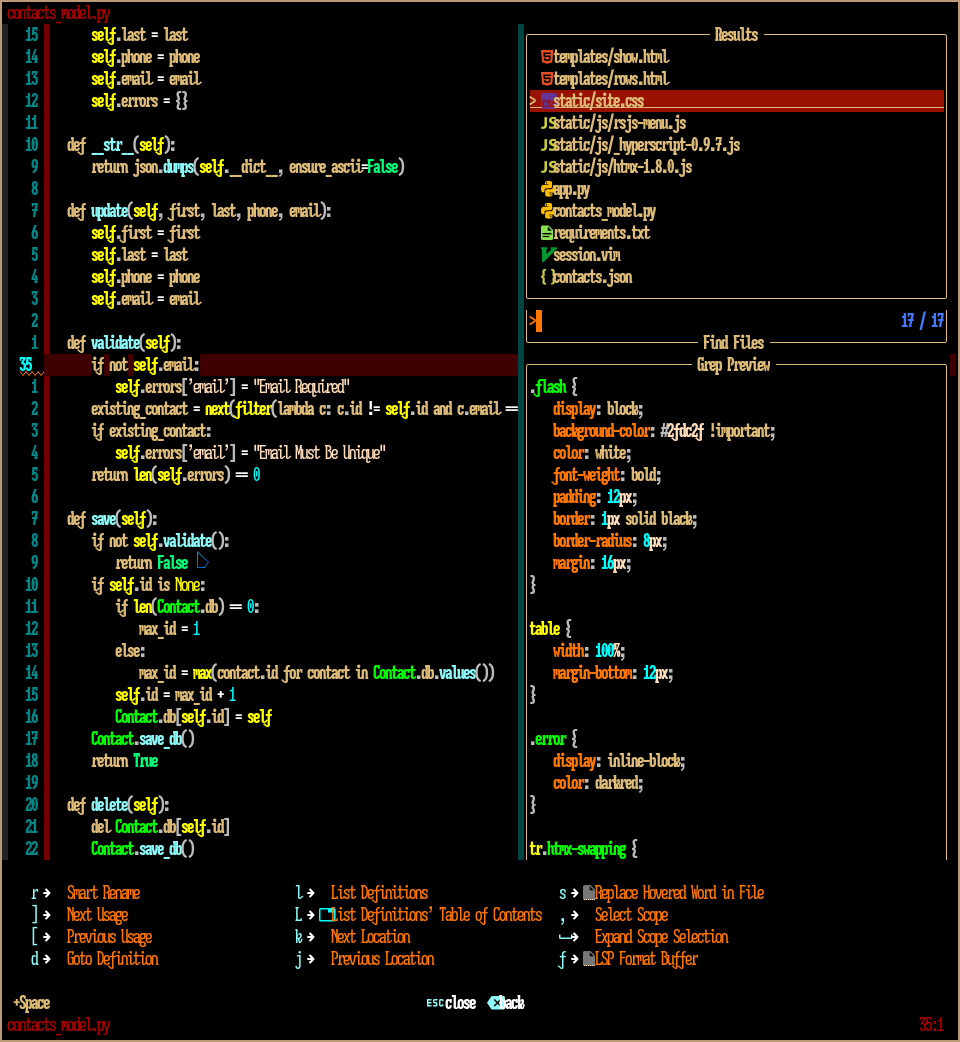This screenshot has height=1042, width=960.
Task: Click text-file icon beside requirements.txt
Action: pos(547,233)
